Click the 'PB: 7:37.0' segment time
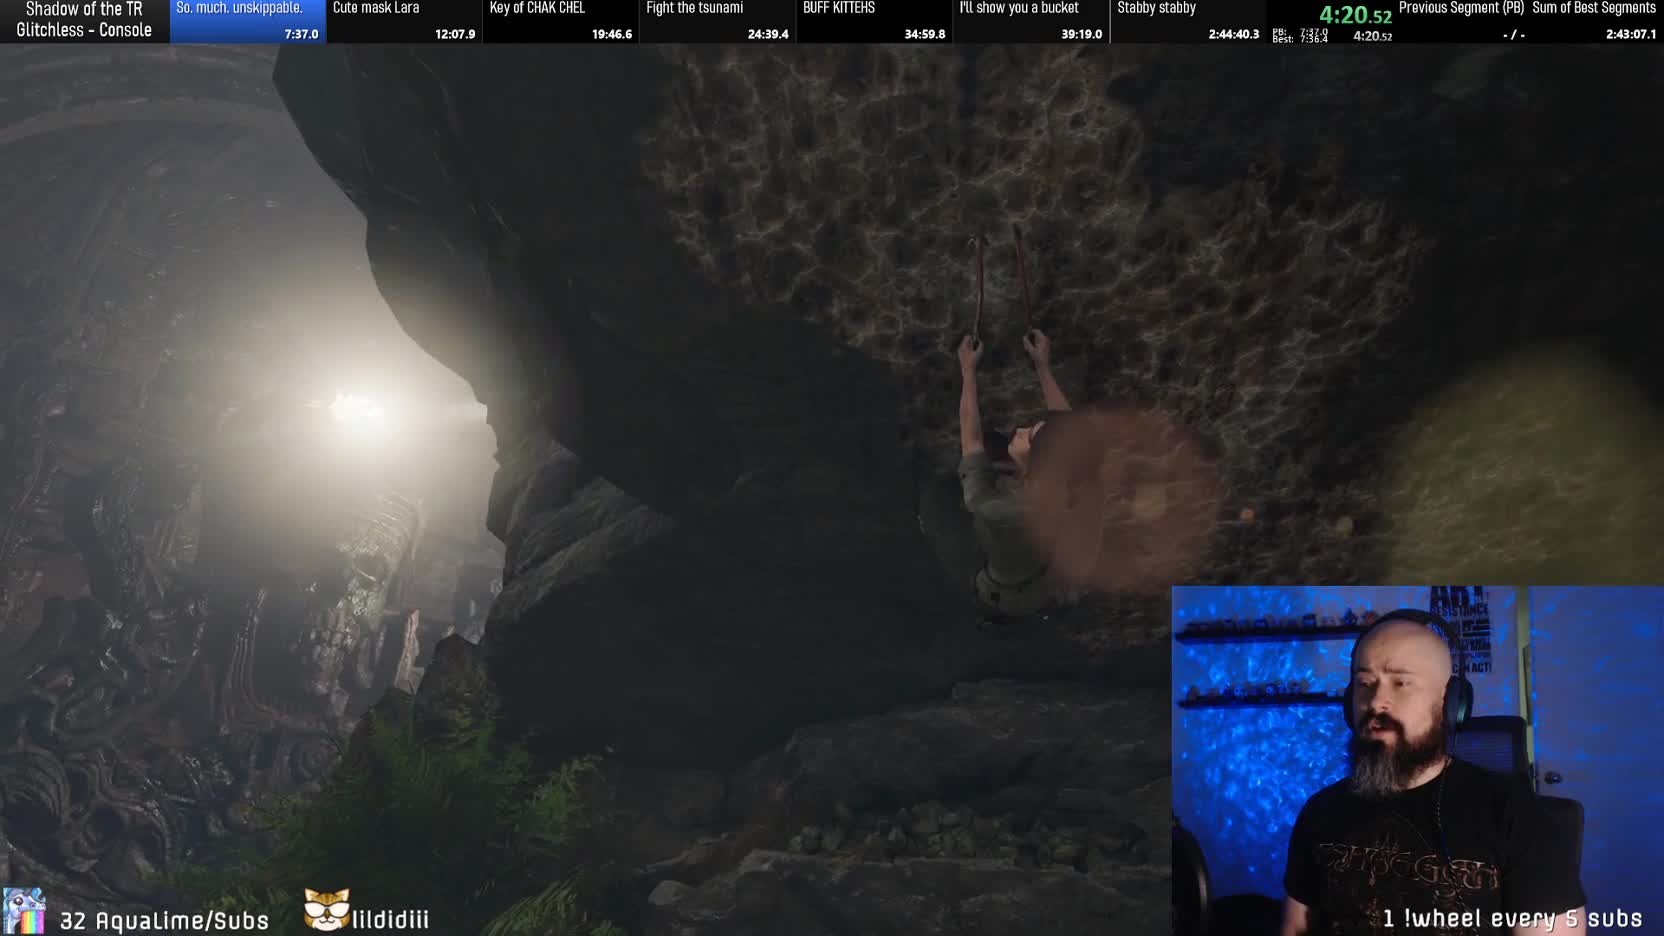 tap(1300, 32)
